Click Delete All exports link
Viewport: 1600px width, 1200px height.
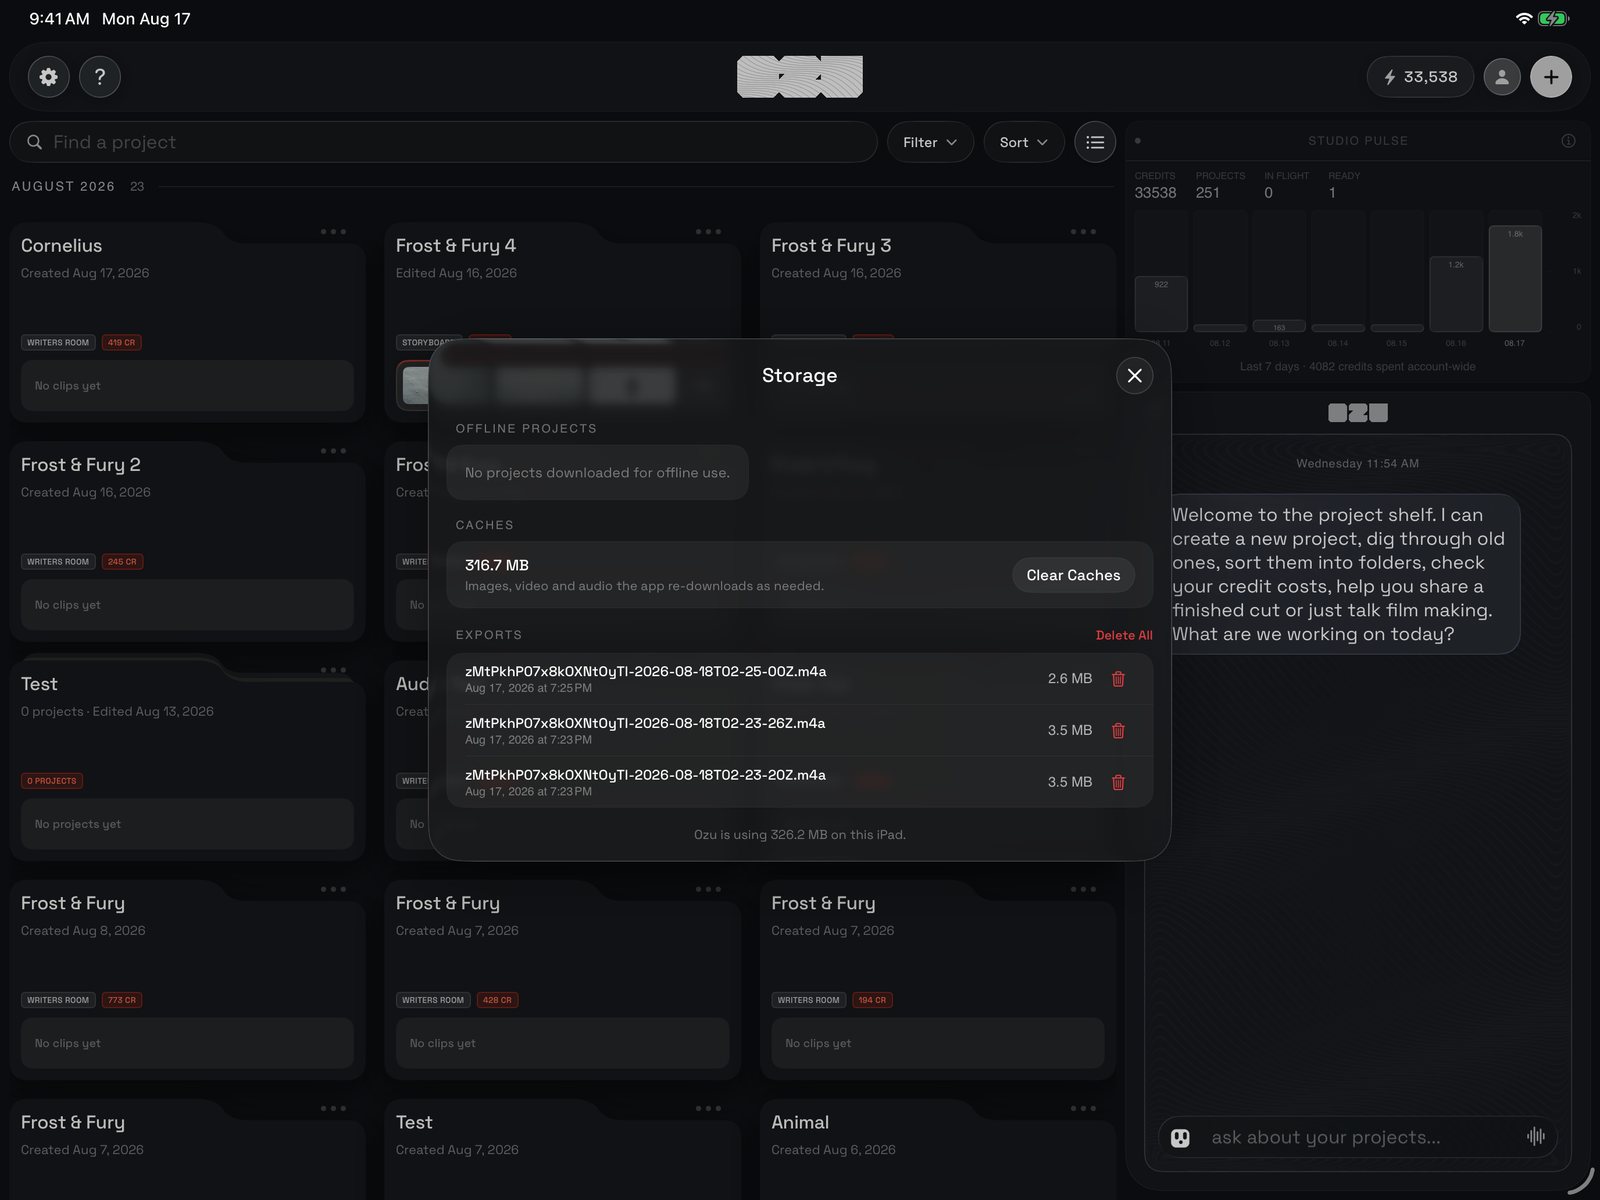(x=1124, y=635)
